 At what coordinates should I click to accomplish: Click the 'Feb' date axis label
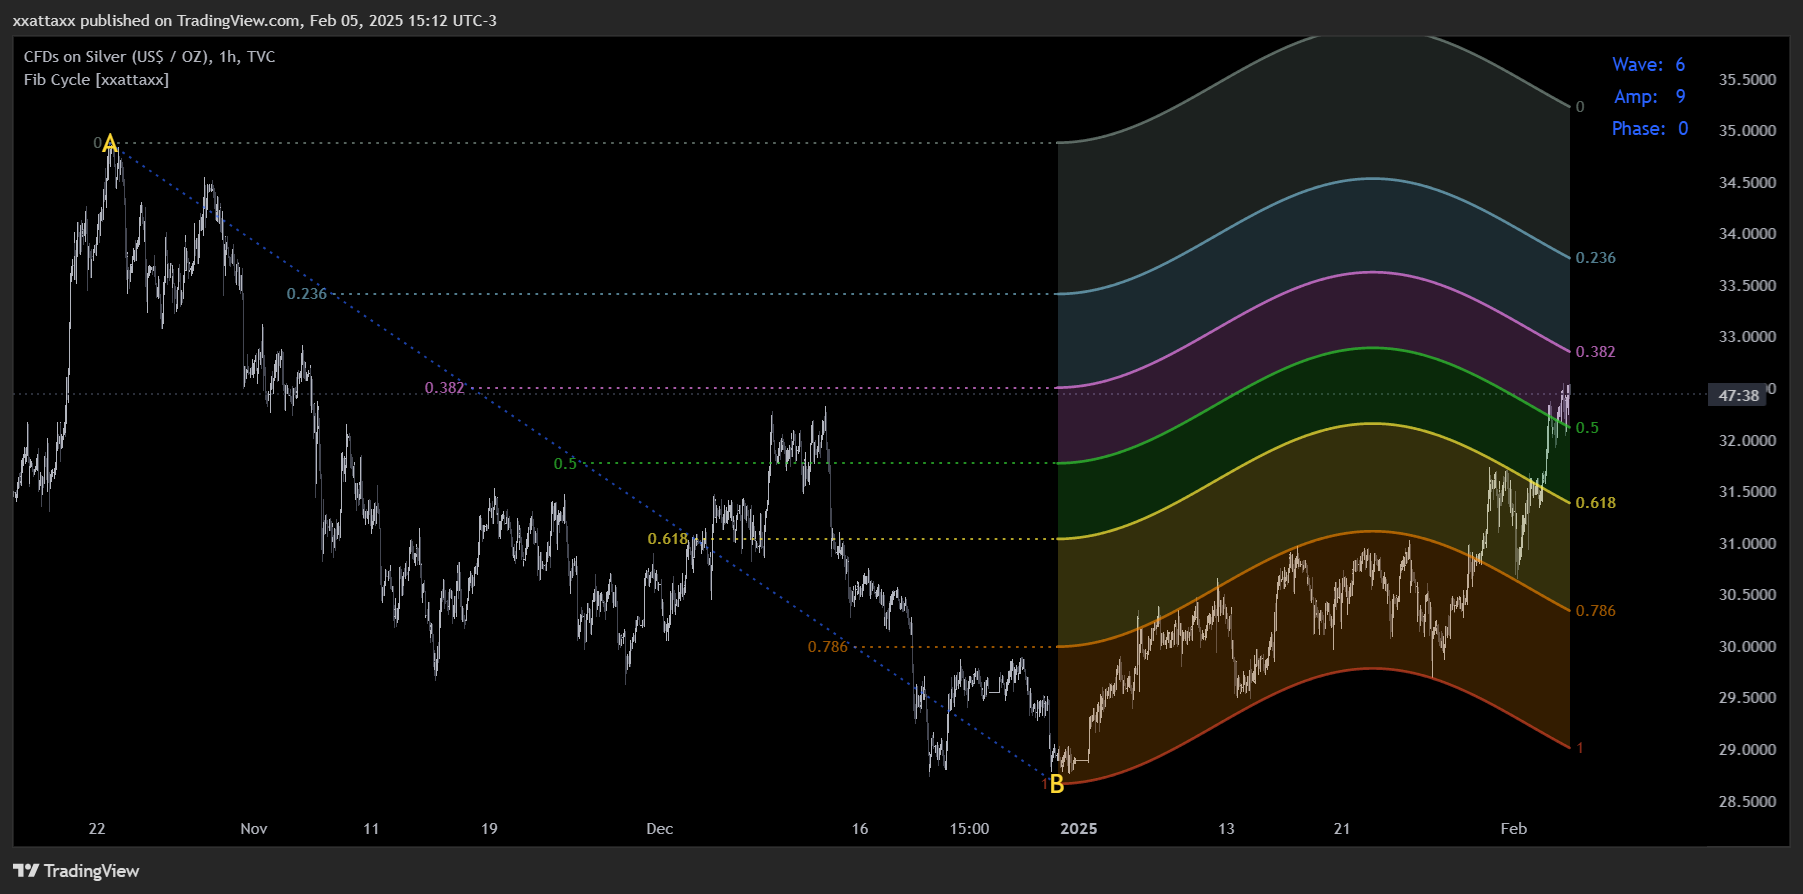click(1514, 828)
